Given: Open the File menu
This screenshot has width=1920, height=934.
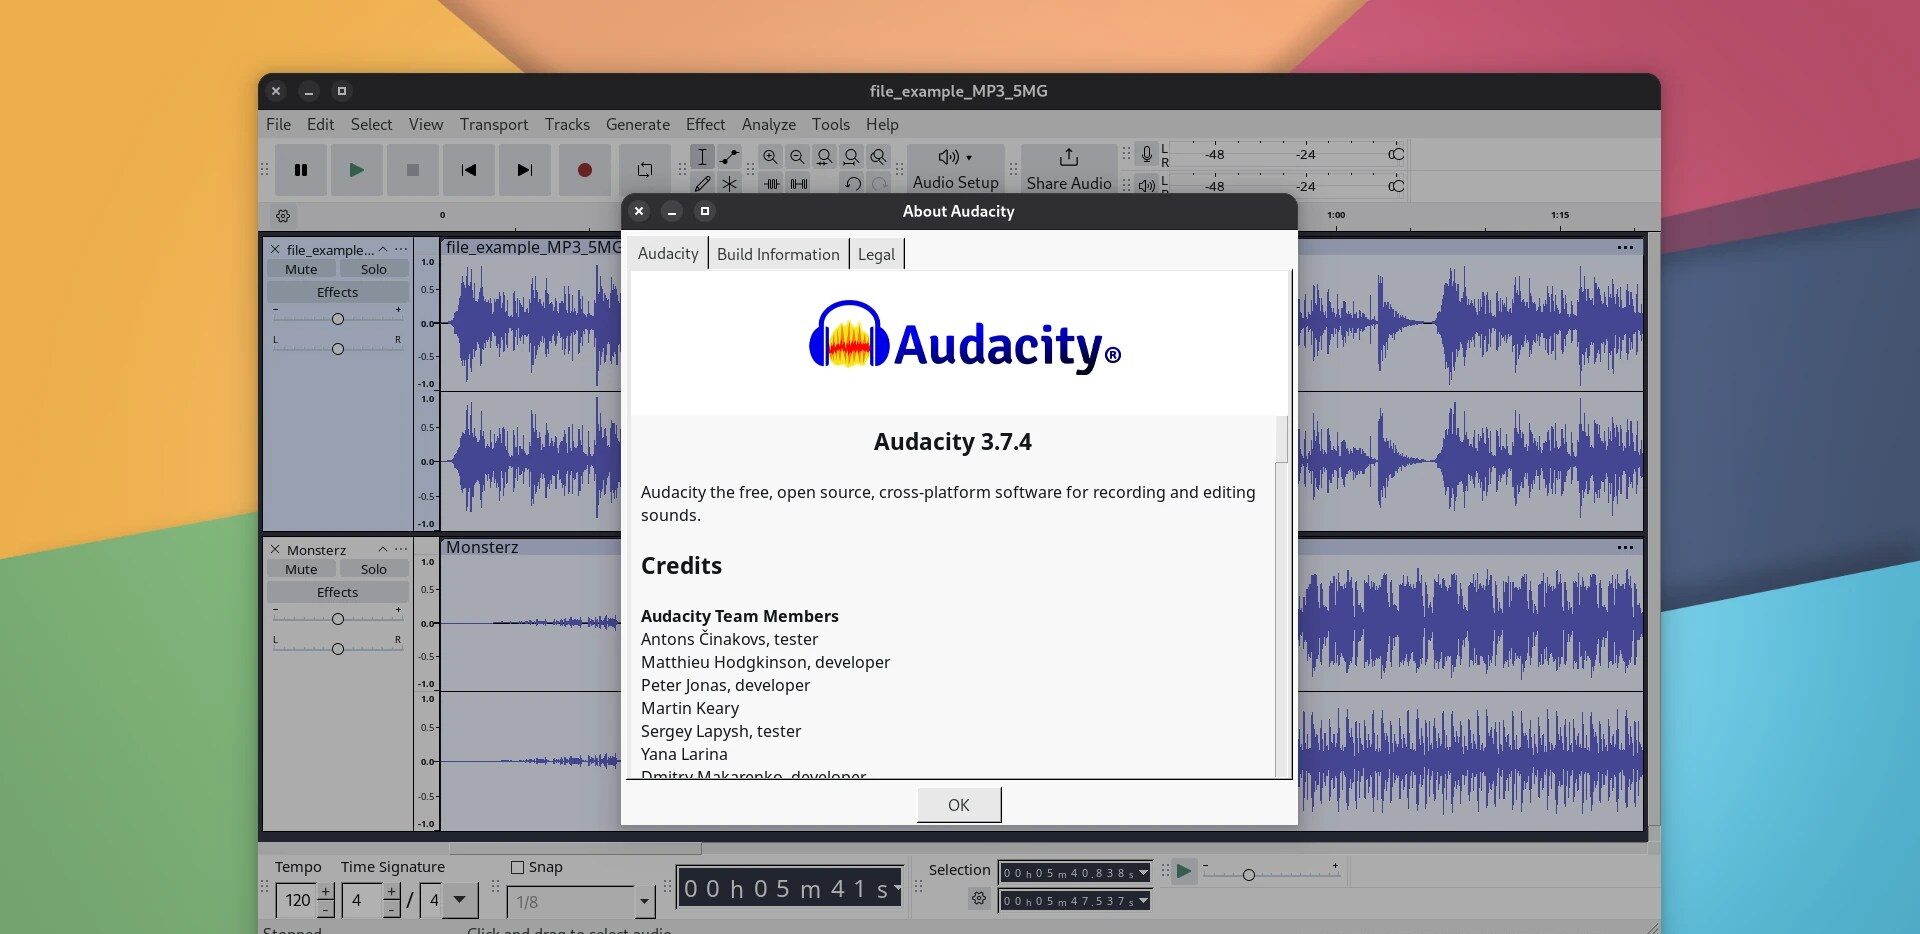Looking at the screenshot, I should pyautogui.click(x=278, y=125).
